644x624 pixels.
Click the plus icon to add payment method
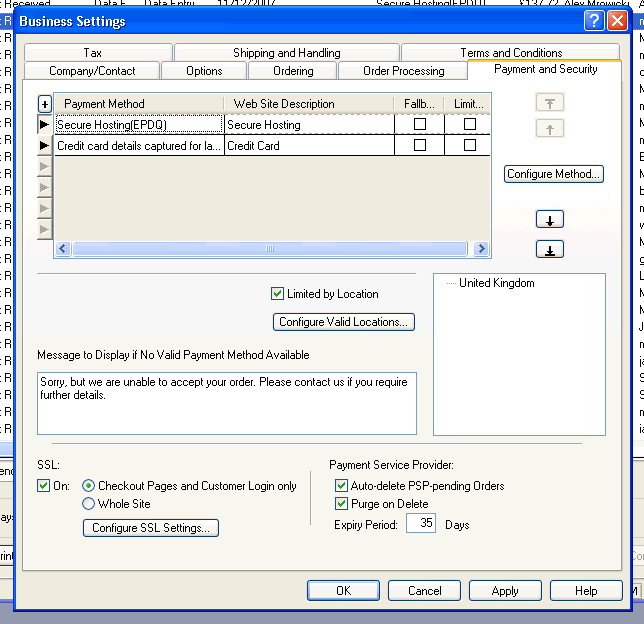coord(44,104)
